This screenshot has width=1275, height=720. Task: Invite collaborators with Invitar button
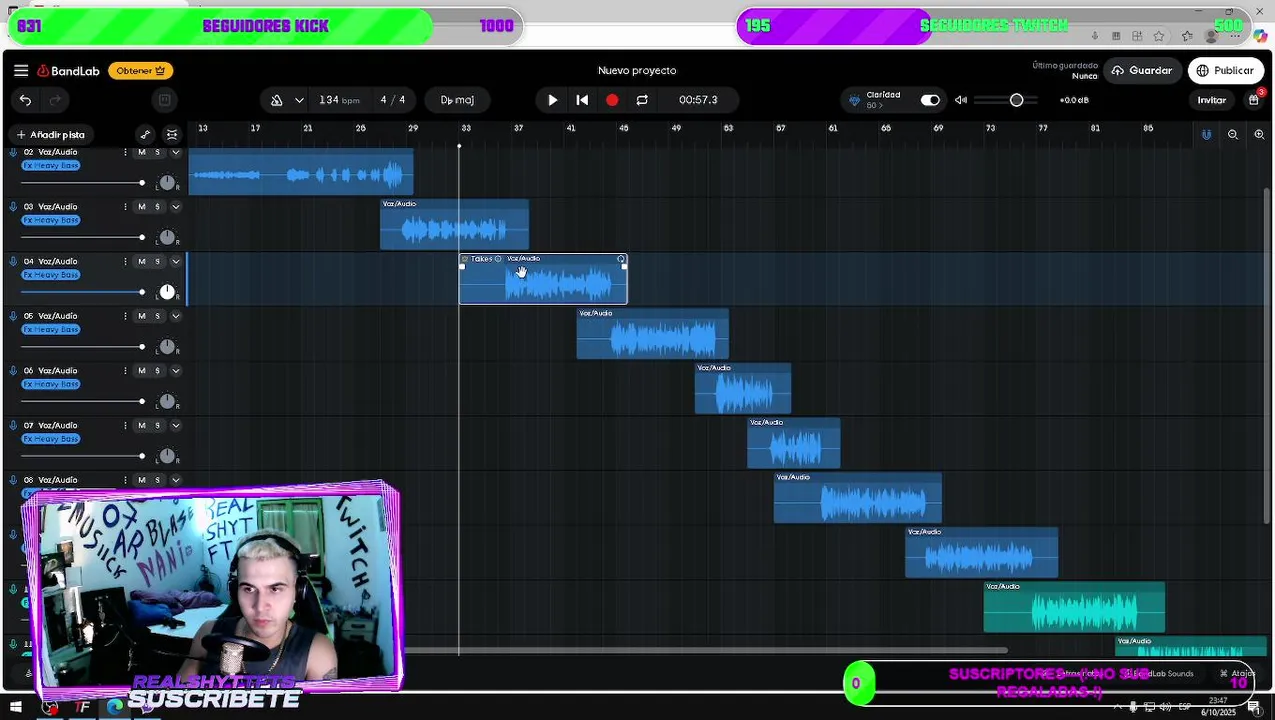pyautogui.click(x=1211, y=100)
